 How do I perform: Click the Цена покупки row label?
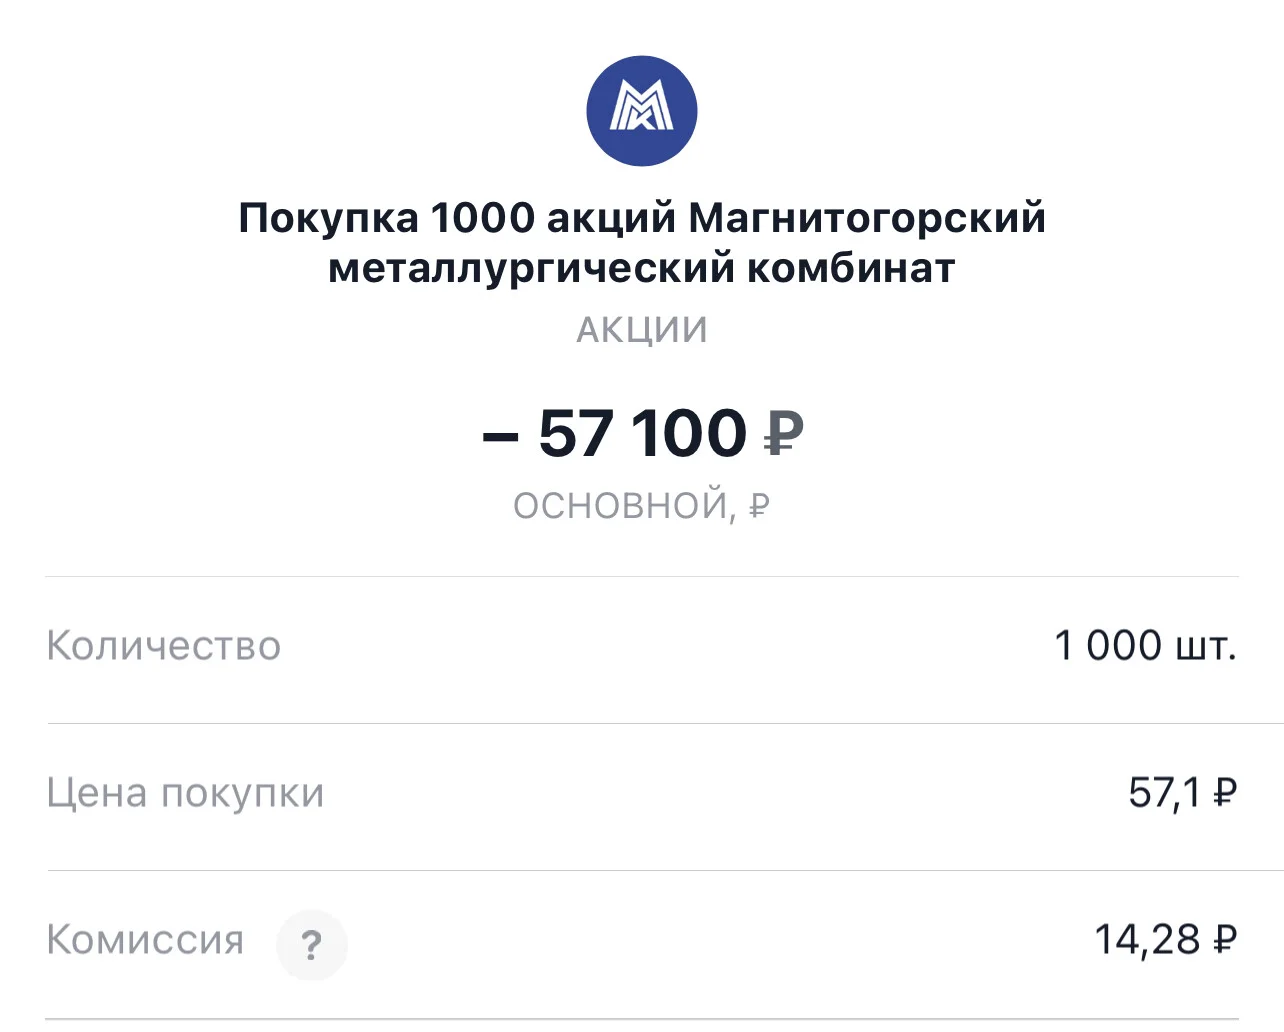coord(186,793)
